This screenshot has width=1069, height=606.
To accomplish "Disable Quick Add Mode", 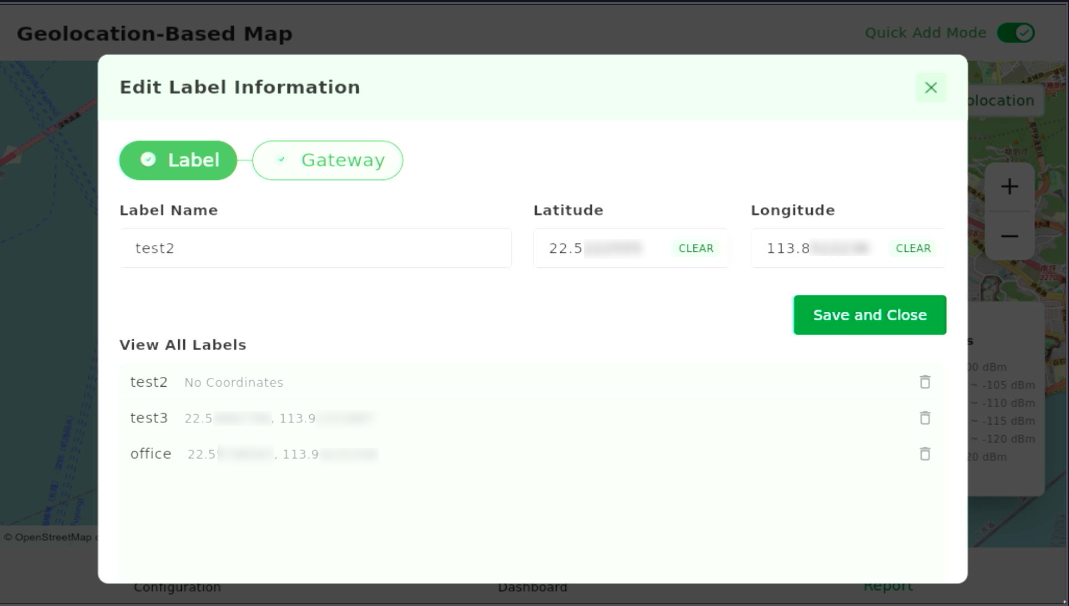I will point(1014,32).
